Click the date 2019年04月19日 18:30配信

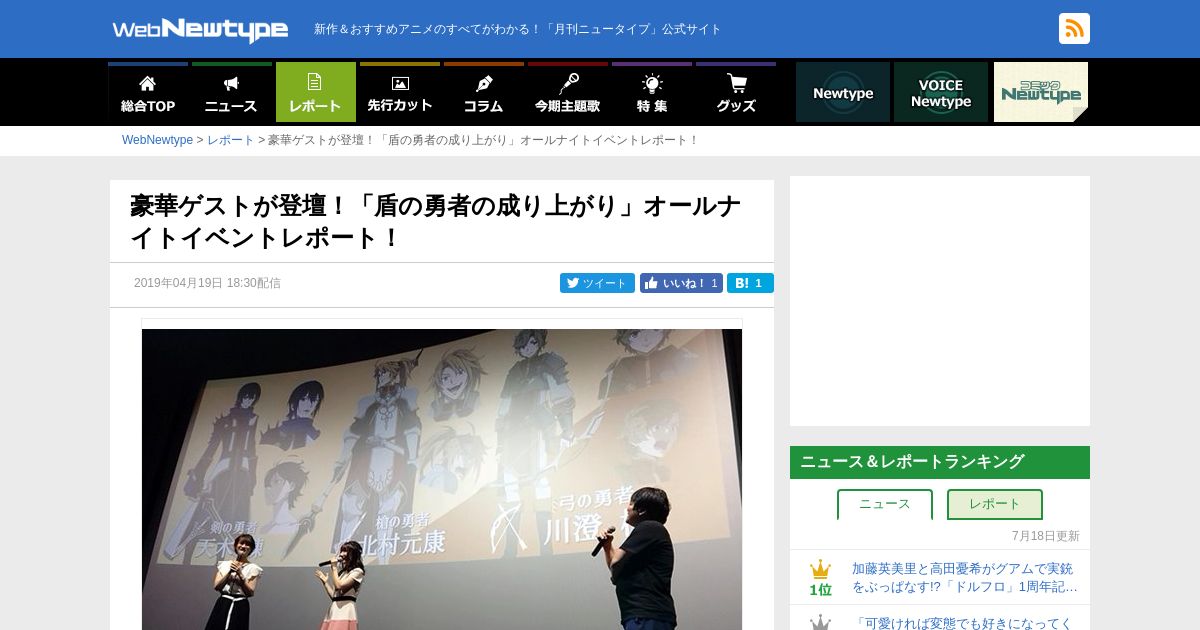click(x=207, y=283)
